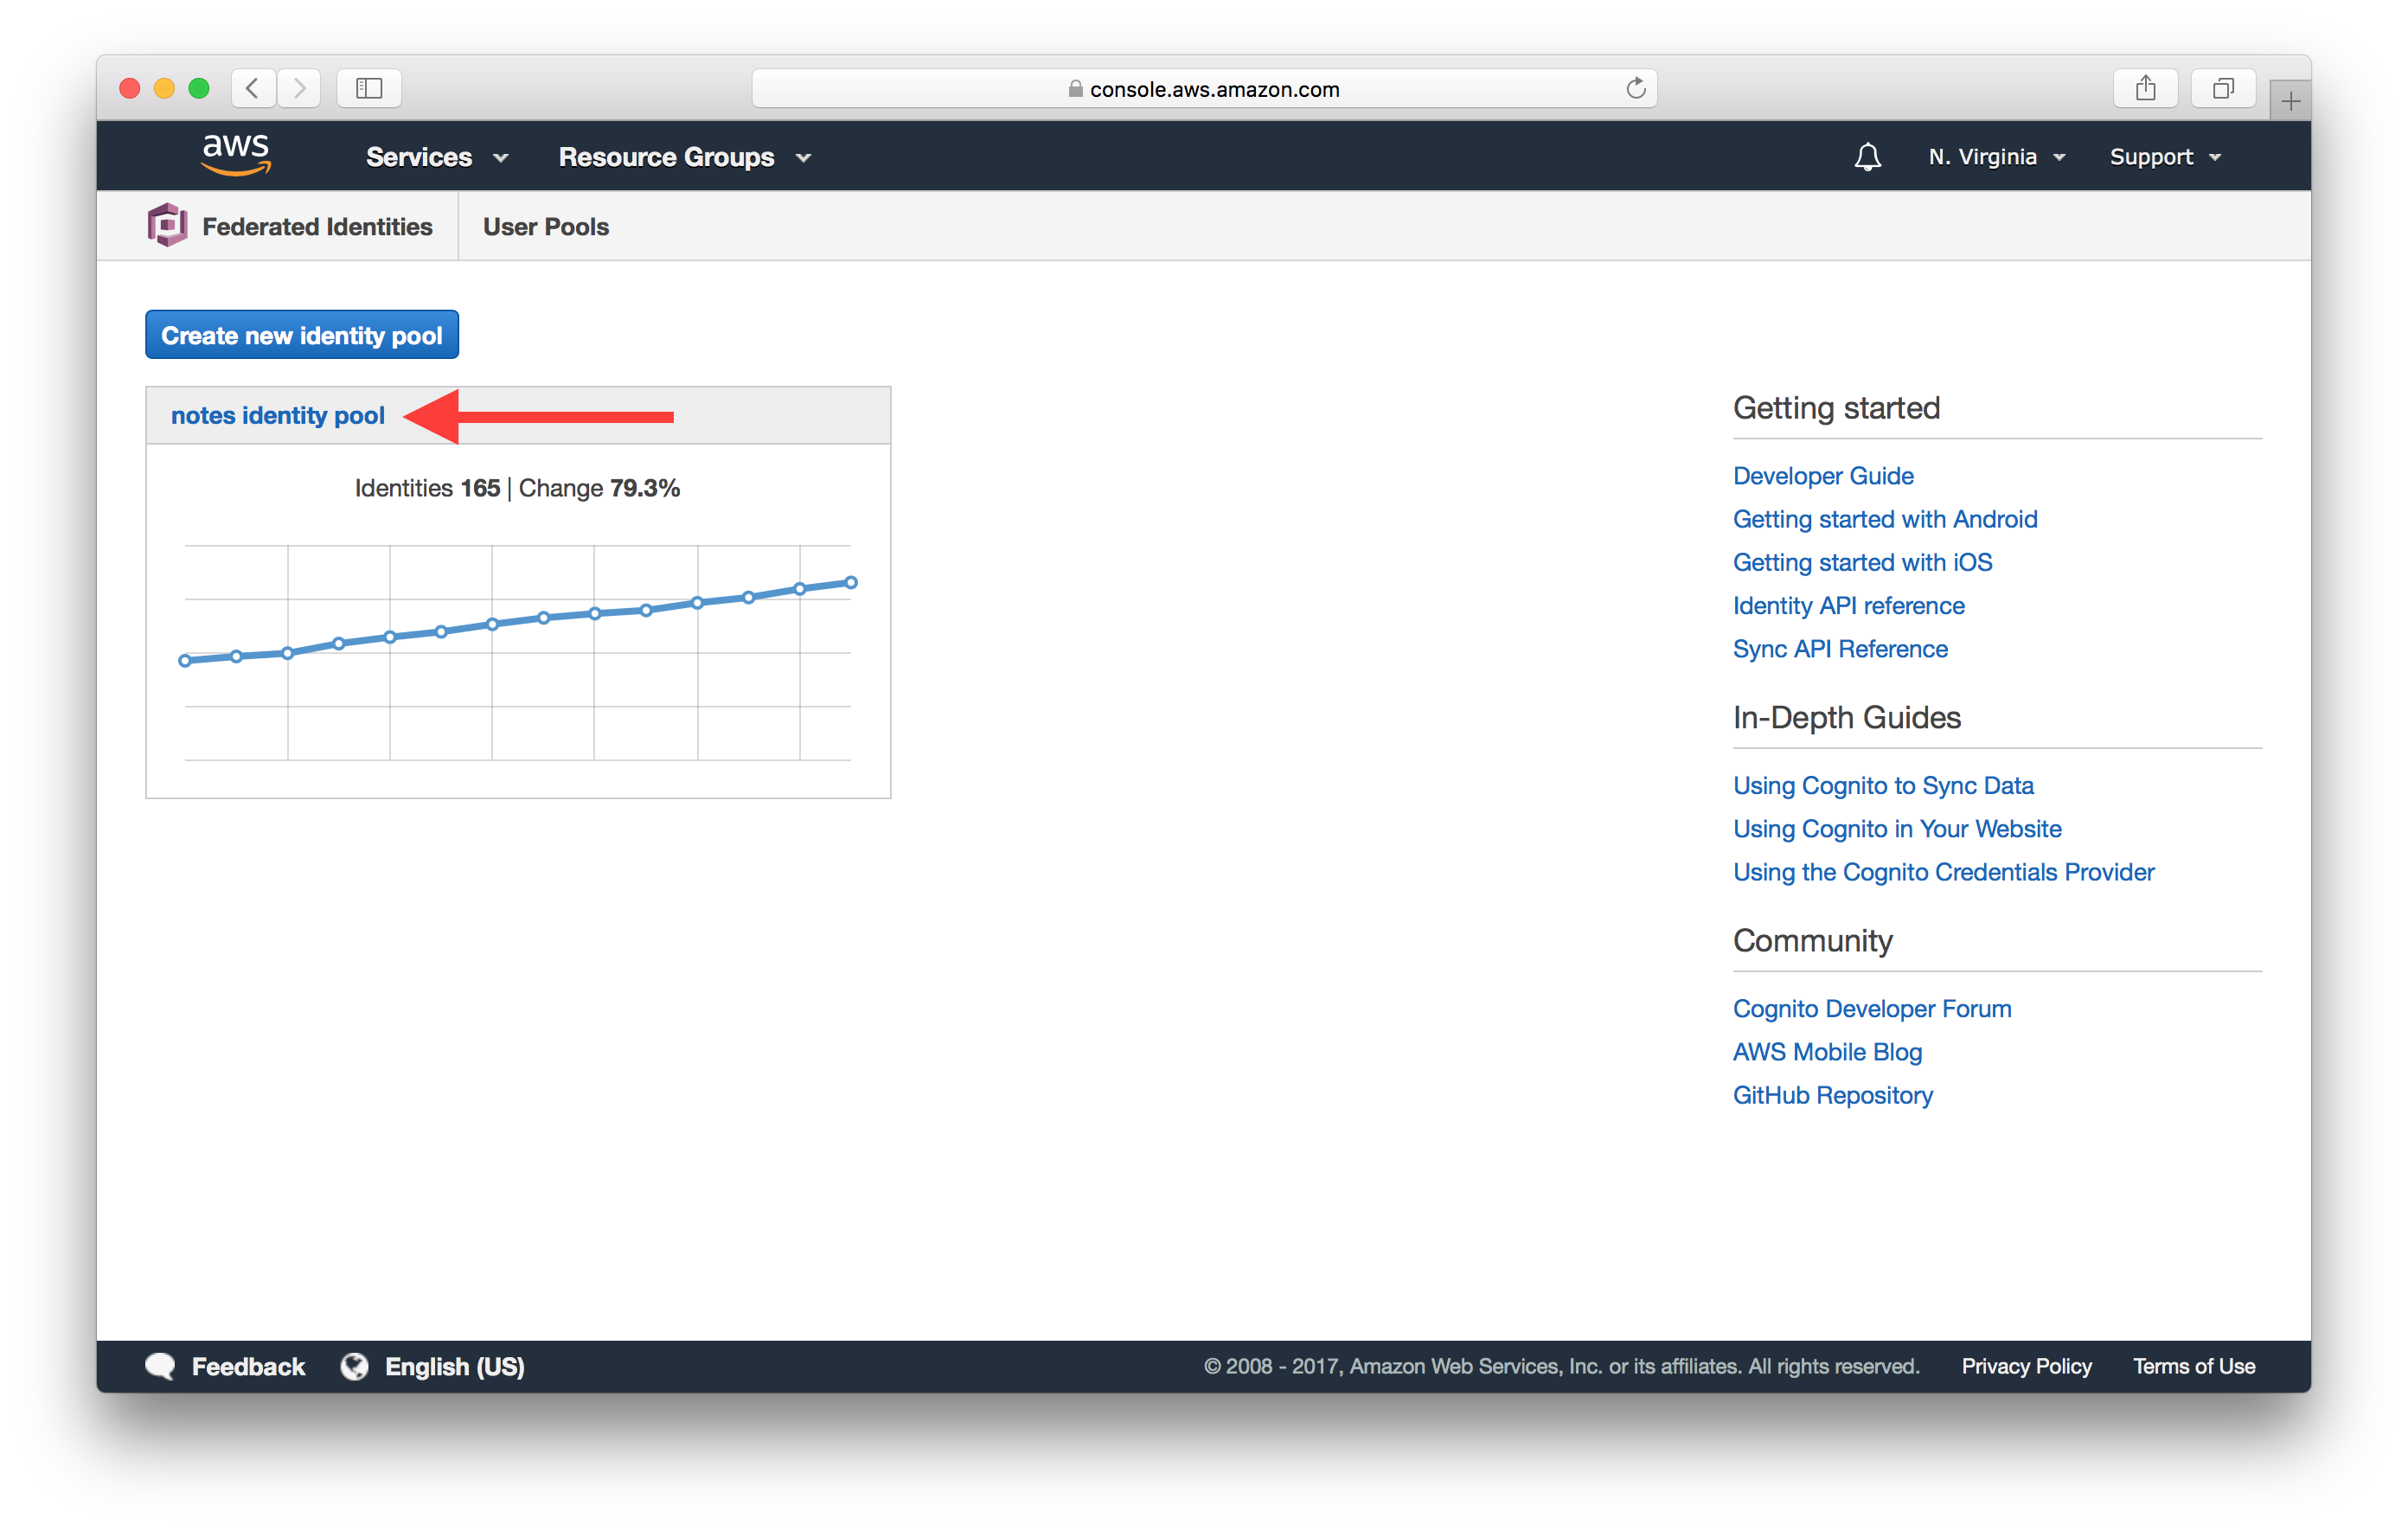Open the Resource Groups dropdown
This screenshot has height=1531, width=2408.
click(684, 157)
